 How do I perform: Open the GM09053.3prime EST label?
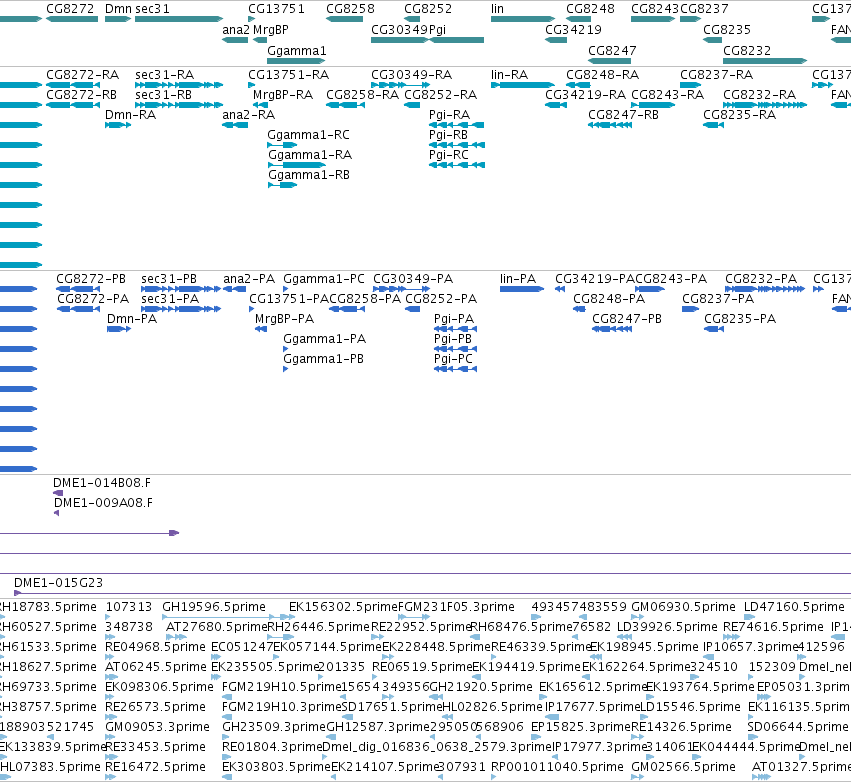[157, 726]
